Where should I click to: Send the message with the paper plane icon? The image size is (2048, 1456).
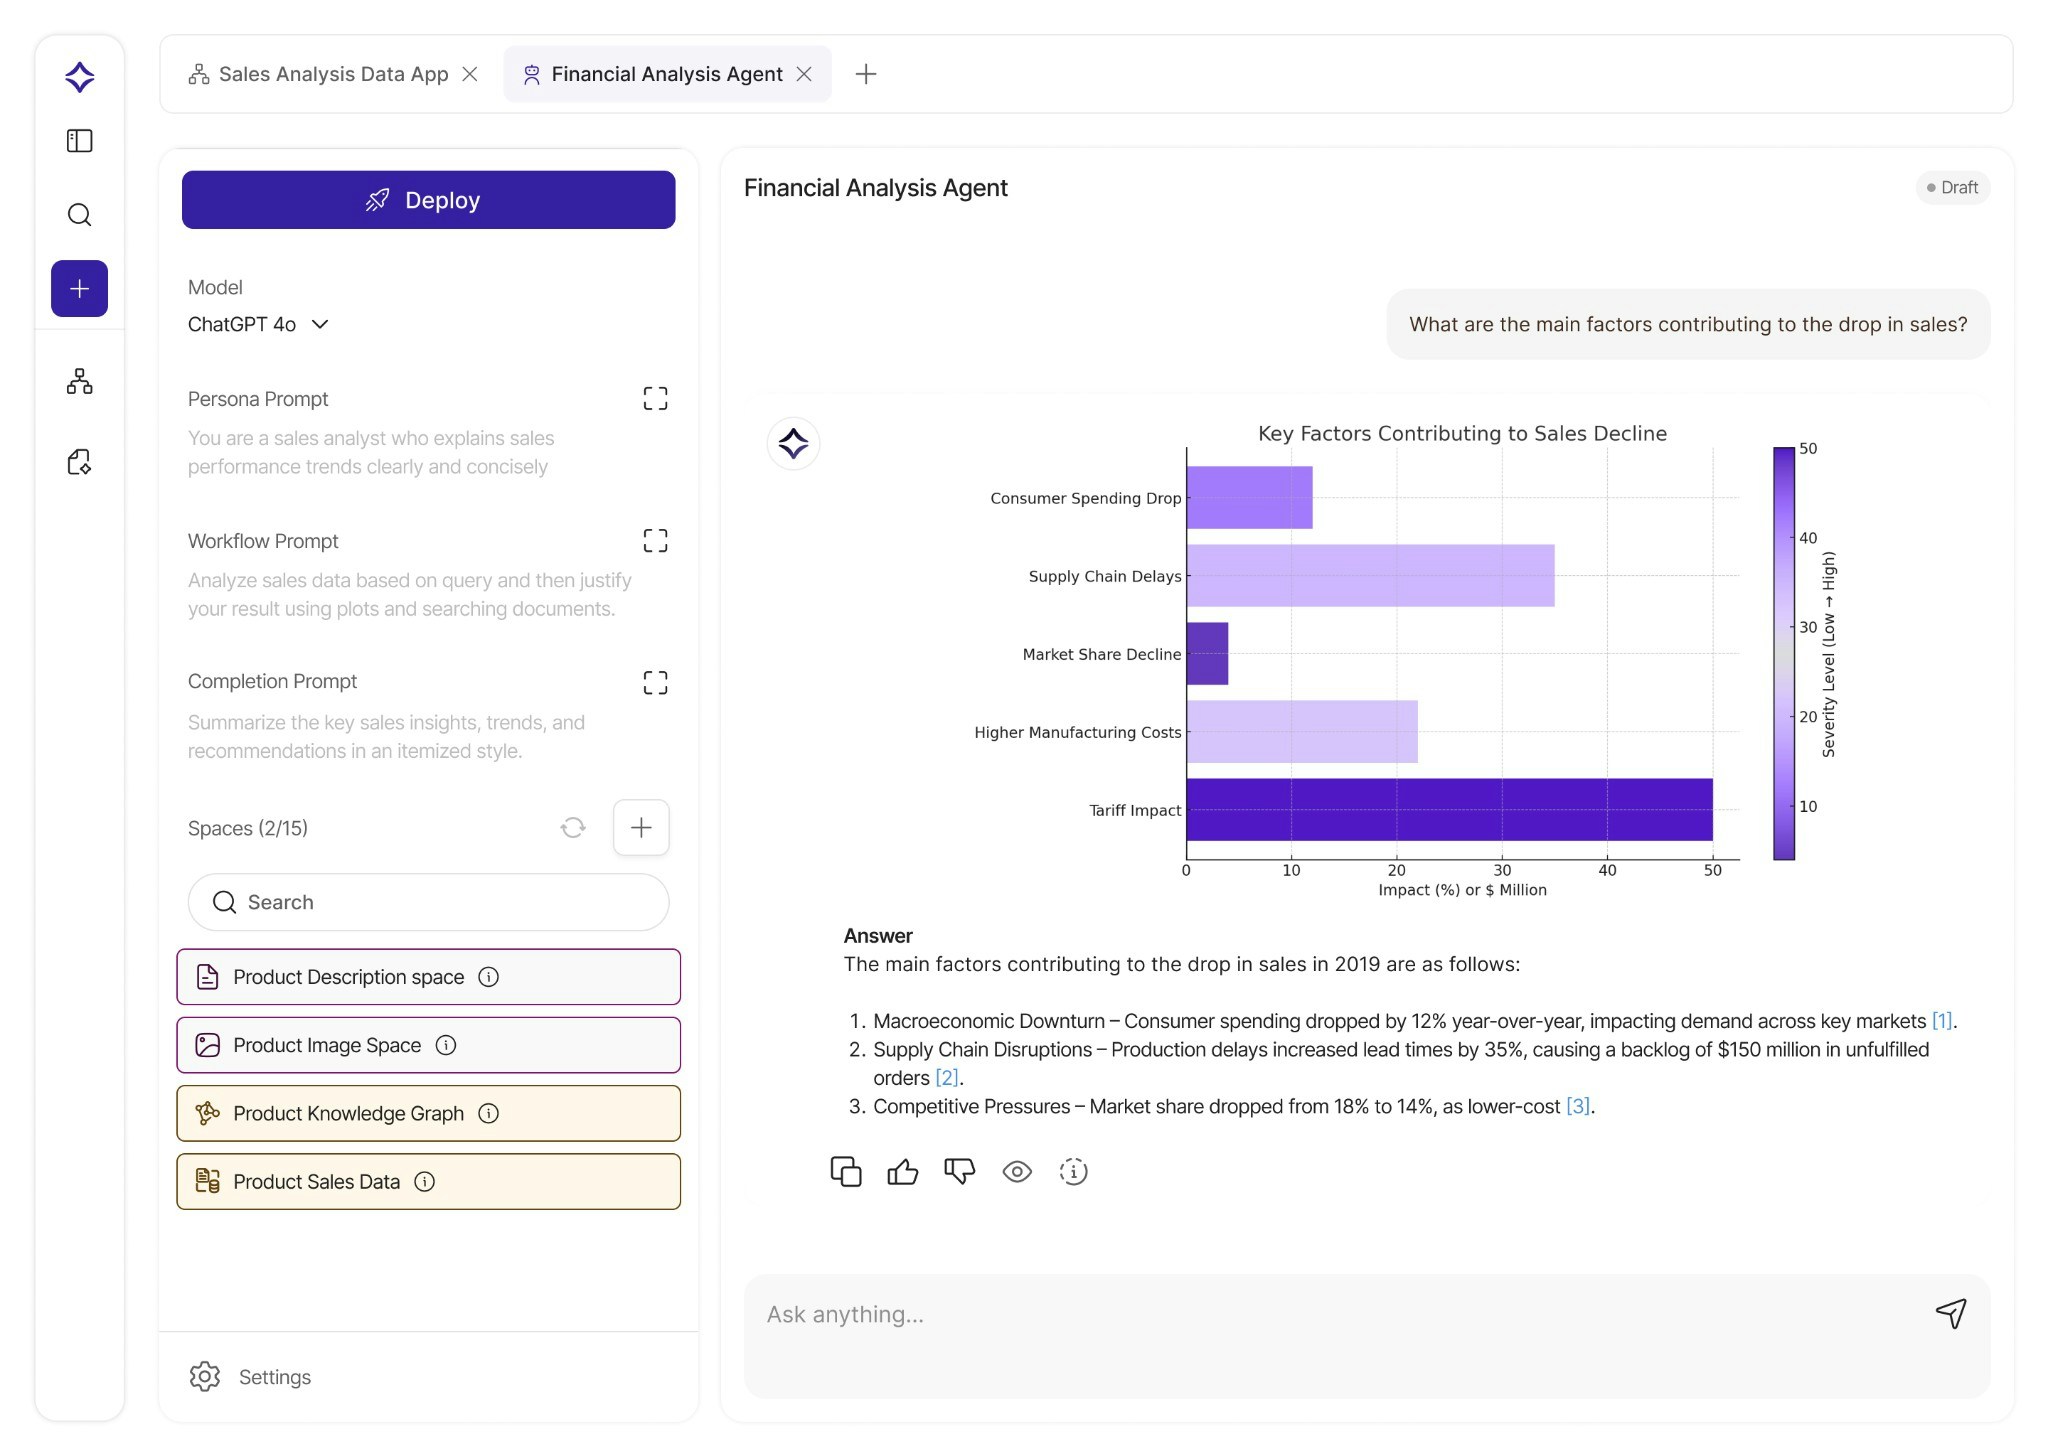click(x=1950, y=1313)
